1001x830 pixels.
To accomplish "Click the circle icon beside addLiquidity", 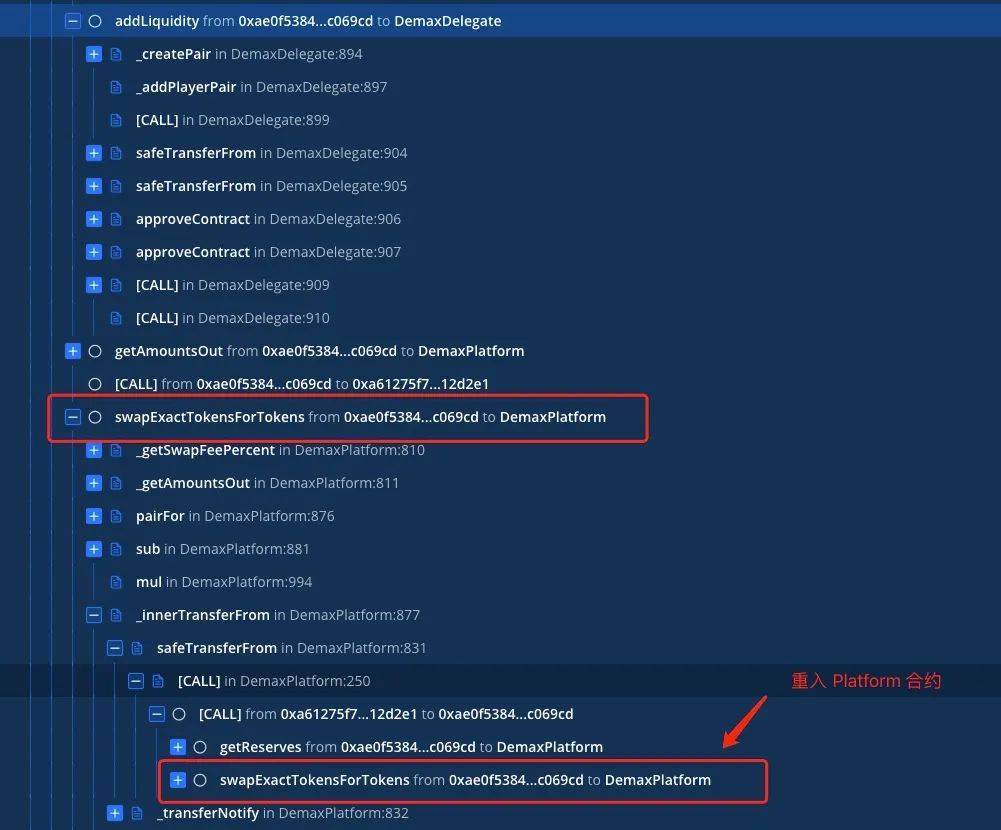I will click(95, 21).
